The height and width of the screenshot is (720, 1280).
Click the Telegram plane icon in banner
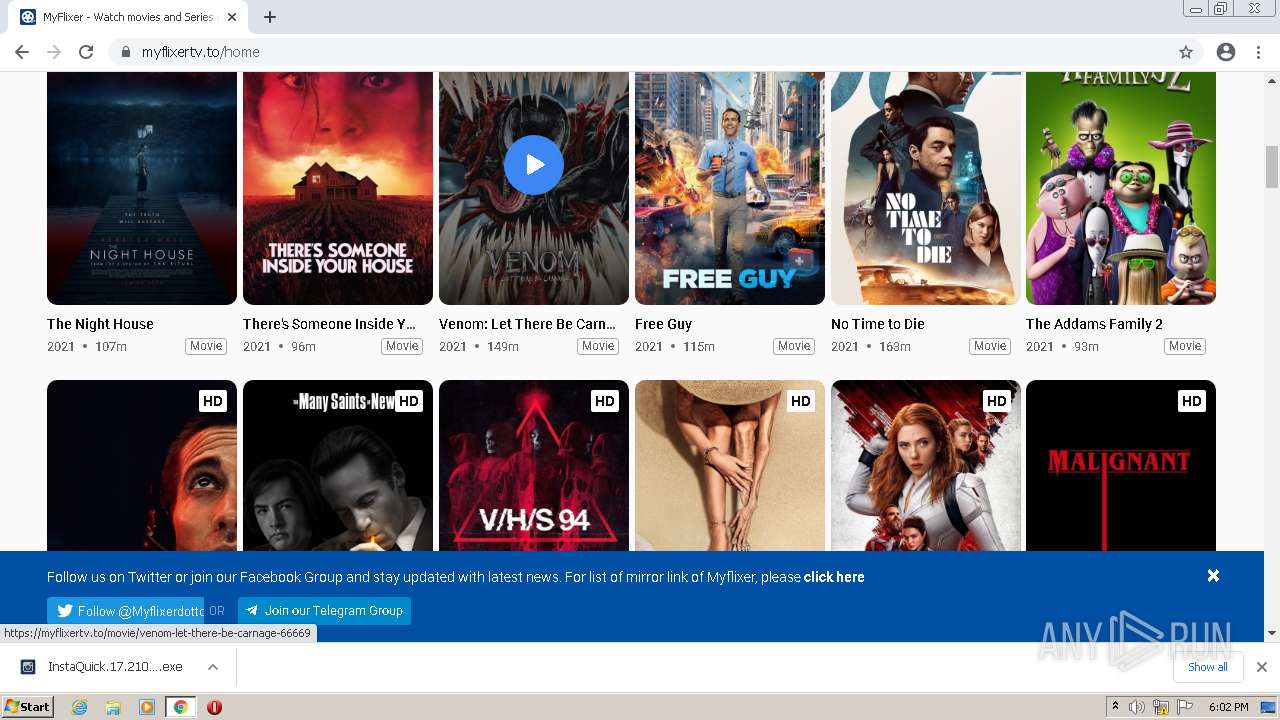coord(252,611)
